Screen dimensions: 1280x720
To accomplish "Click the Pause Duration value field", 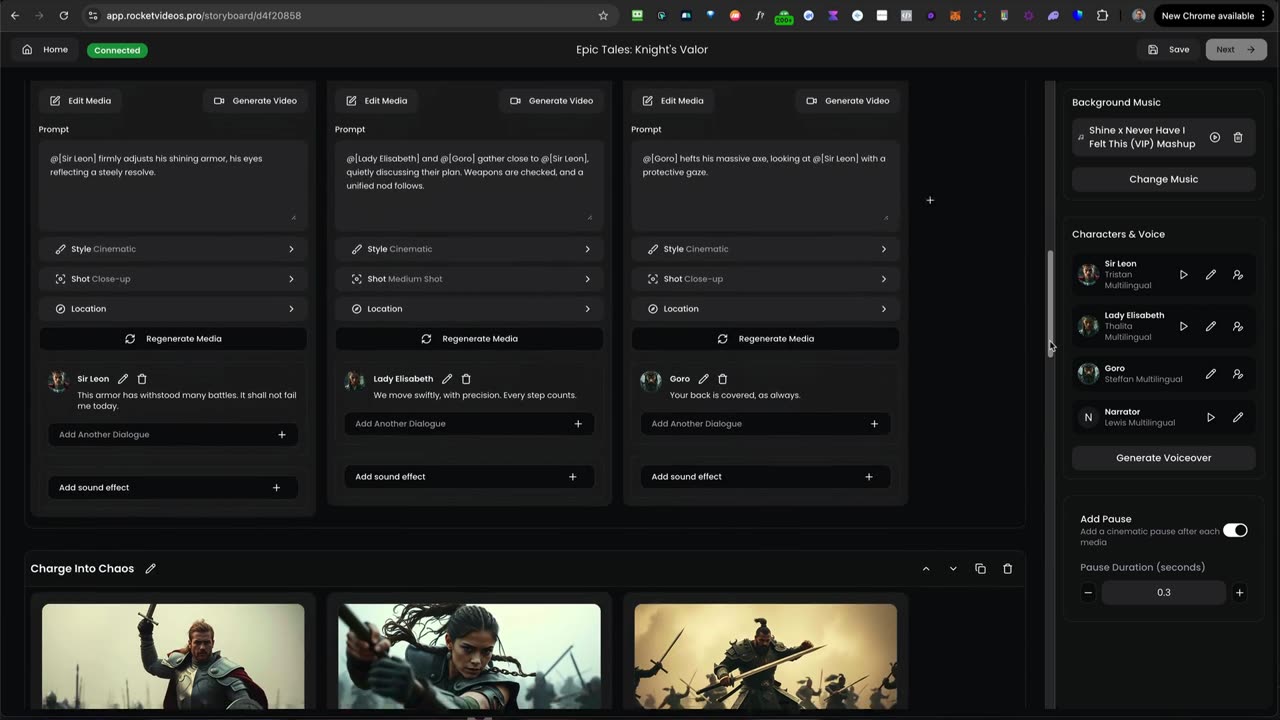I will 1163,593.
